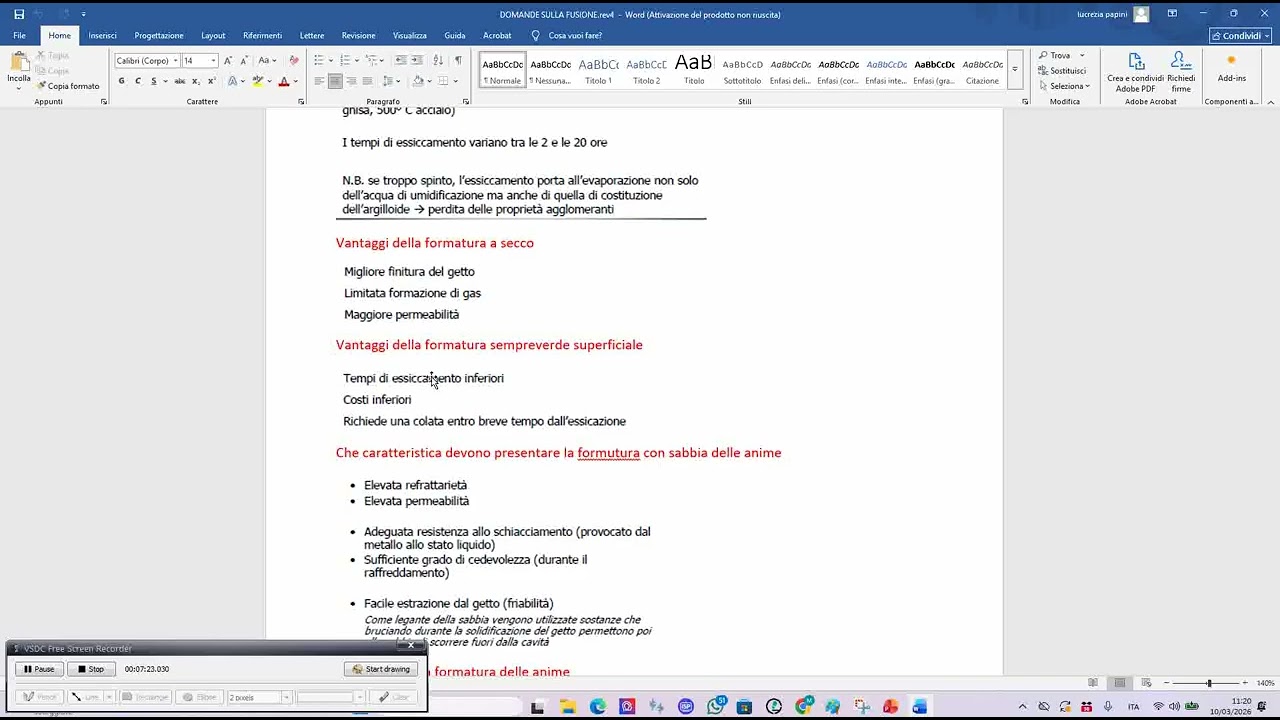1280x720 pixels.
Task: Click the bullet list icon
Action: 319,61
